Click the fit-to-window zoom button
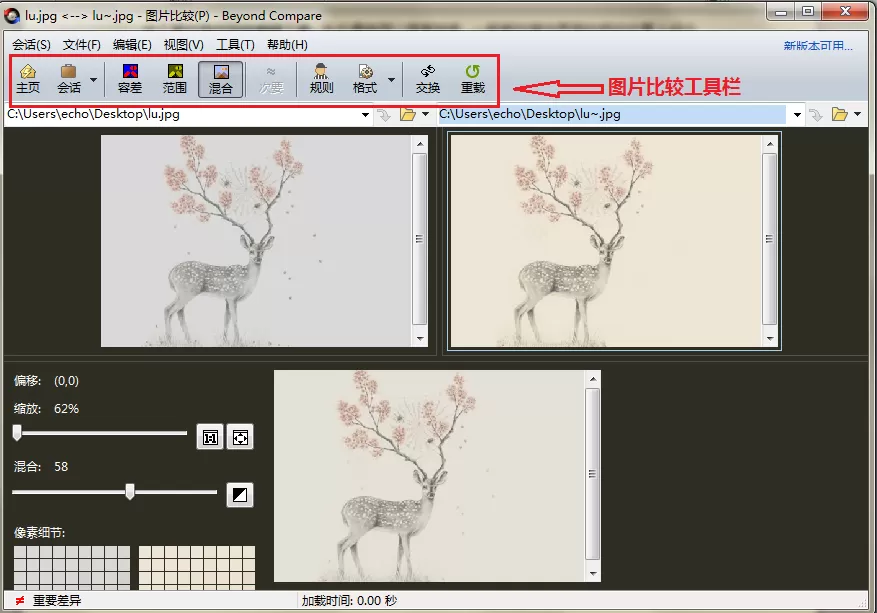The image size is (877, 613). pos(241,437)
